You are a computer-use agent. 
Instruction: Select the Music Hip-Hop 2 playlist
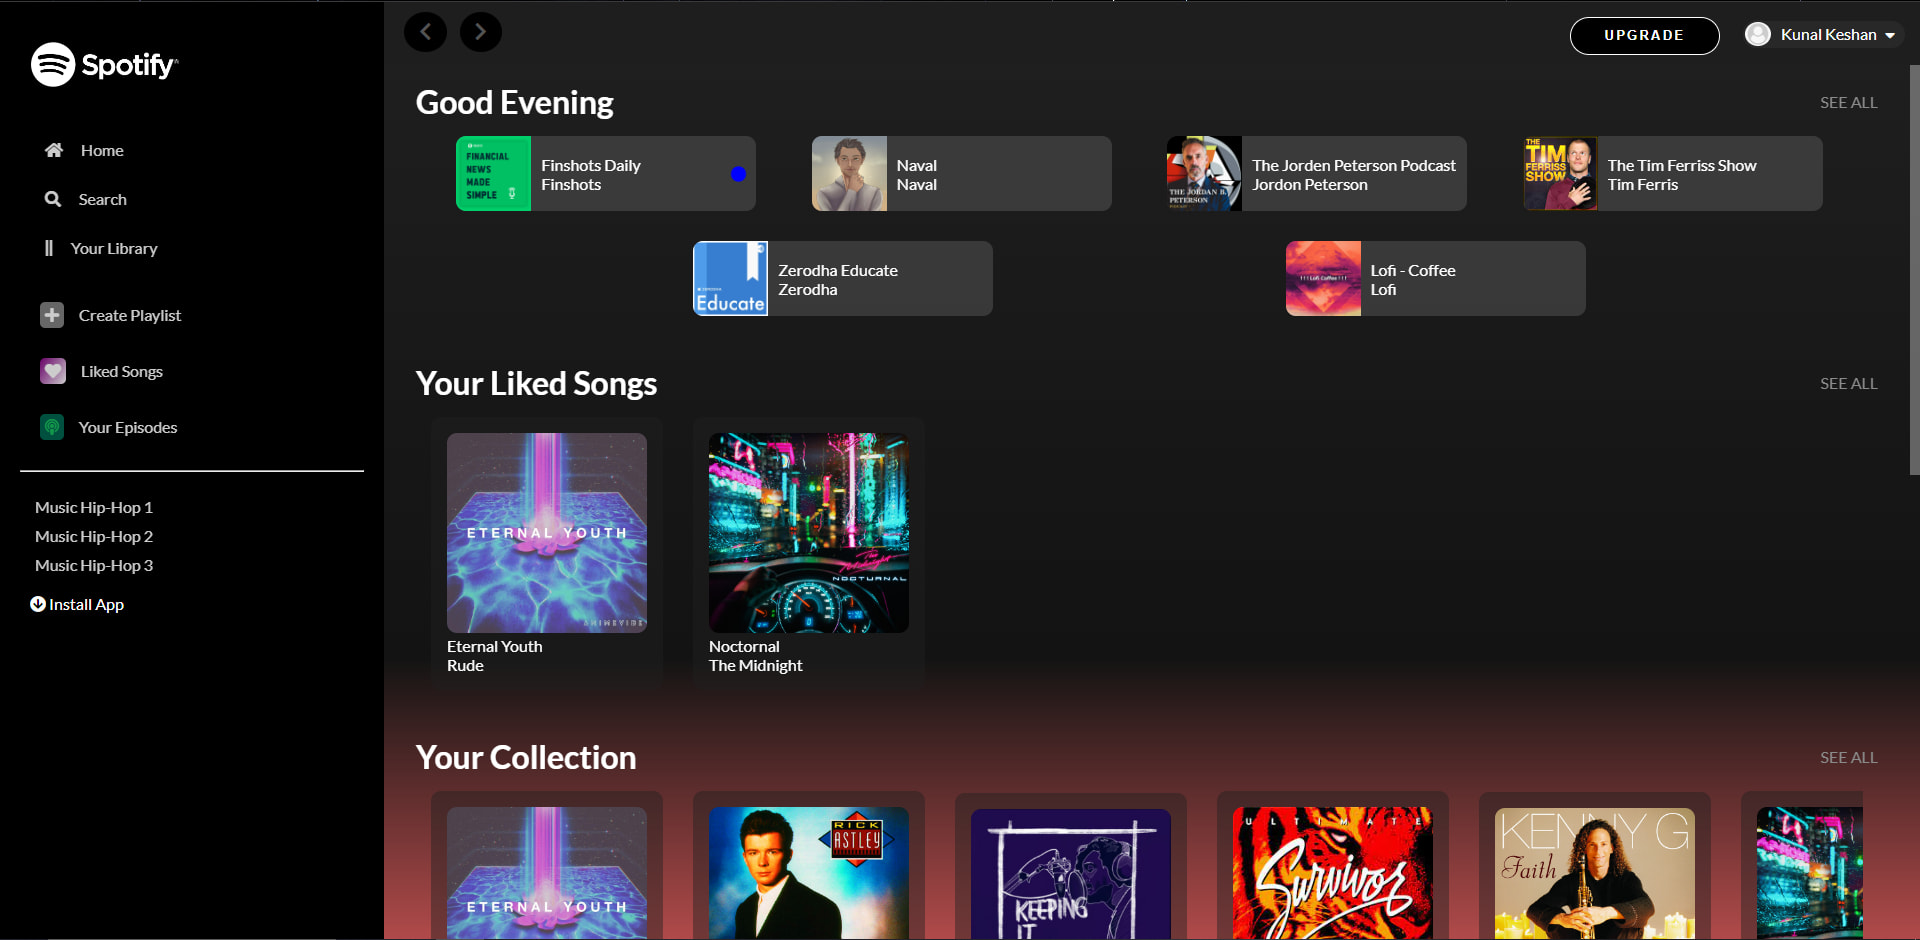[x=94, y=537]
